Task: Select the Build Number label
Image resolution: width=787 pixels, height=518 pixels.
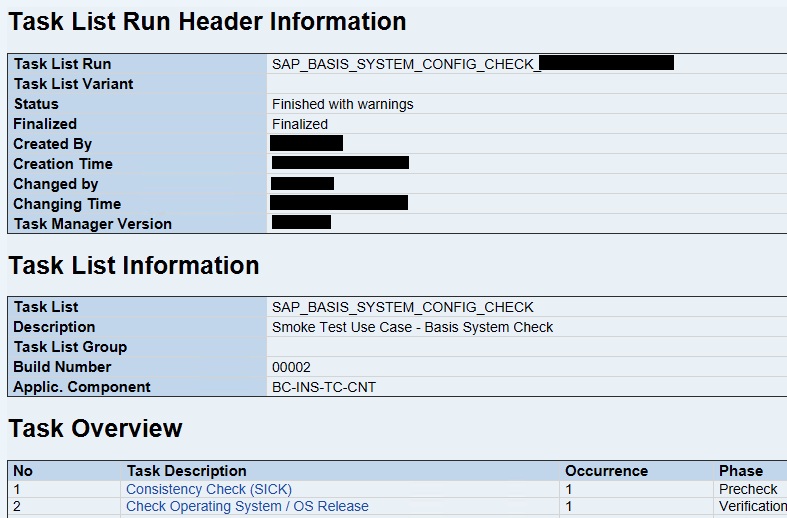Action: (62, 367)
